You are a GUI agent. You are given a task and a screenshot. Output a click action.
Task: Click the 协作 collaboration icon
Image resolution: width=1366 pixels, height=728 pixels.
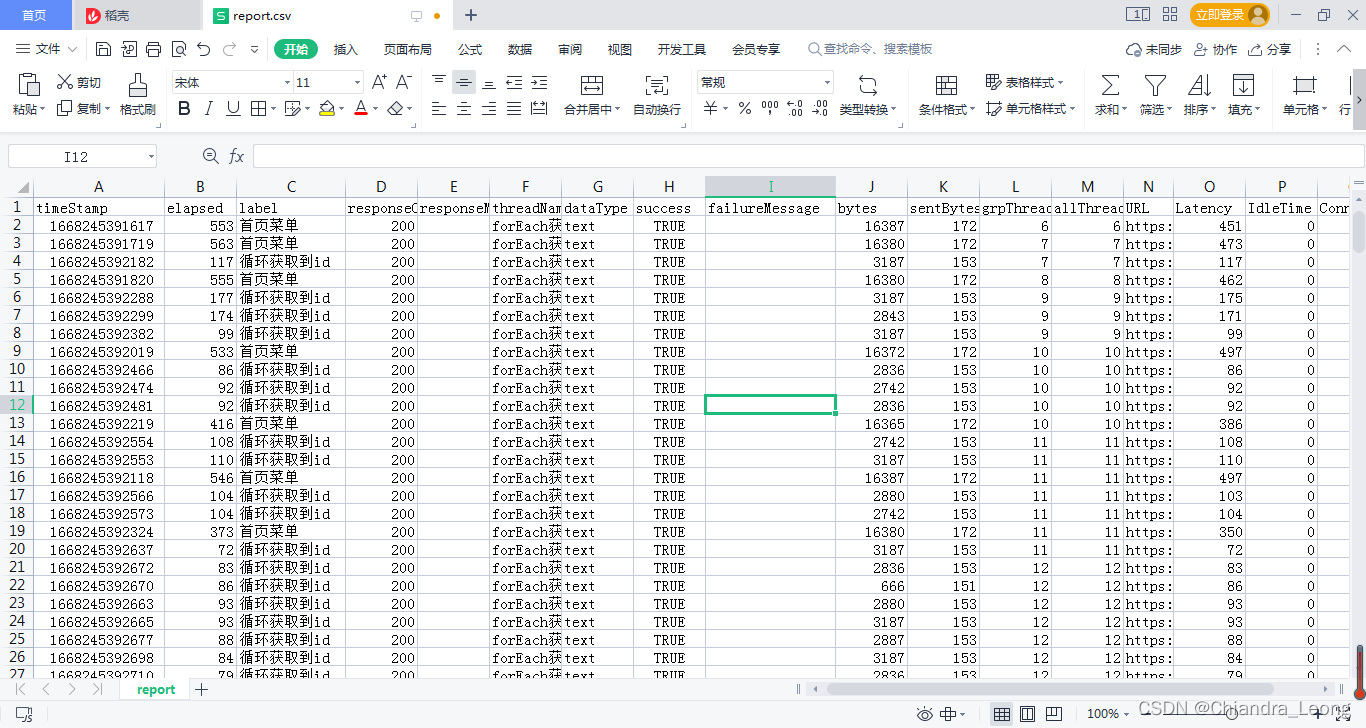(x=1215, y=49)
